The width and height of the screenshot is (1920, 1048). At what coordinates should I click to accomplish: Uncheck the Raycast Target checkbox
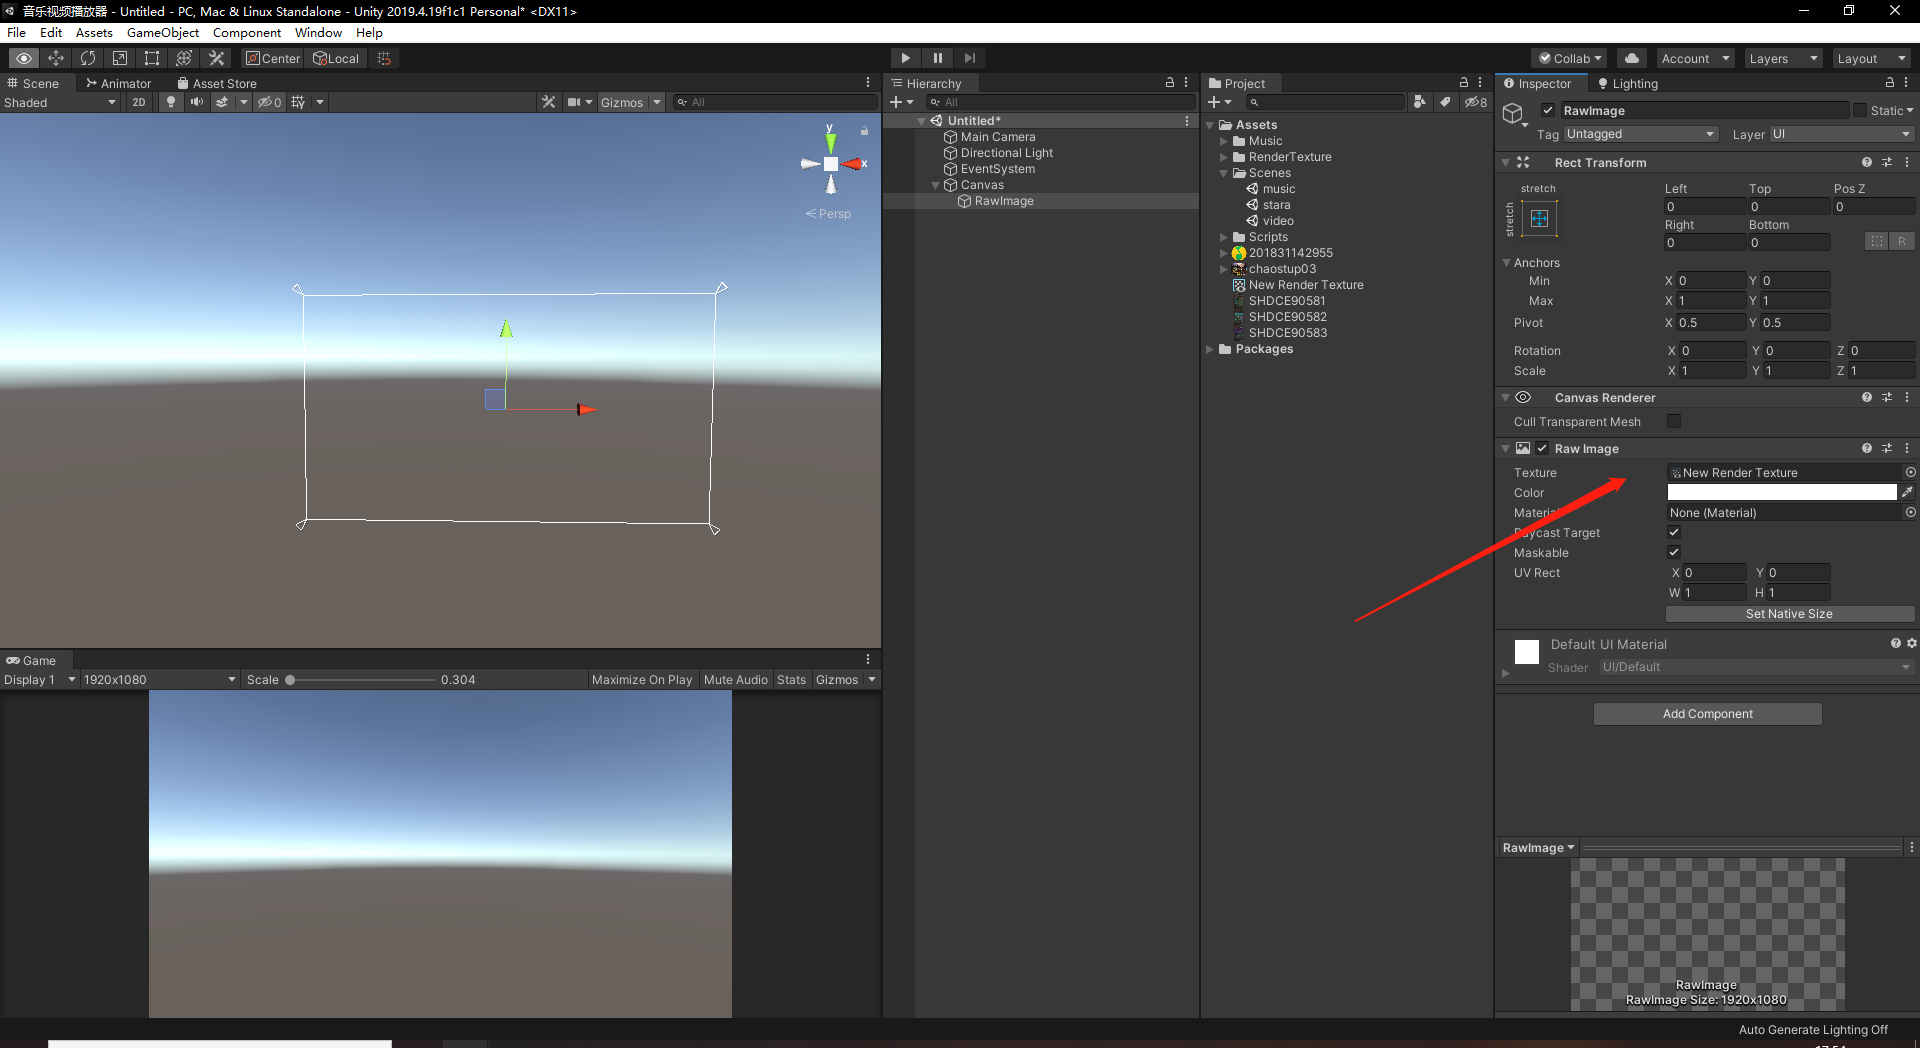coord(1674,532)
